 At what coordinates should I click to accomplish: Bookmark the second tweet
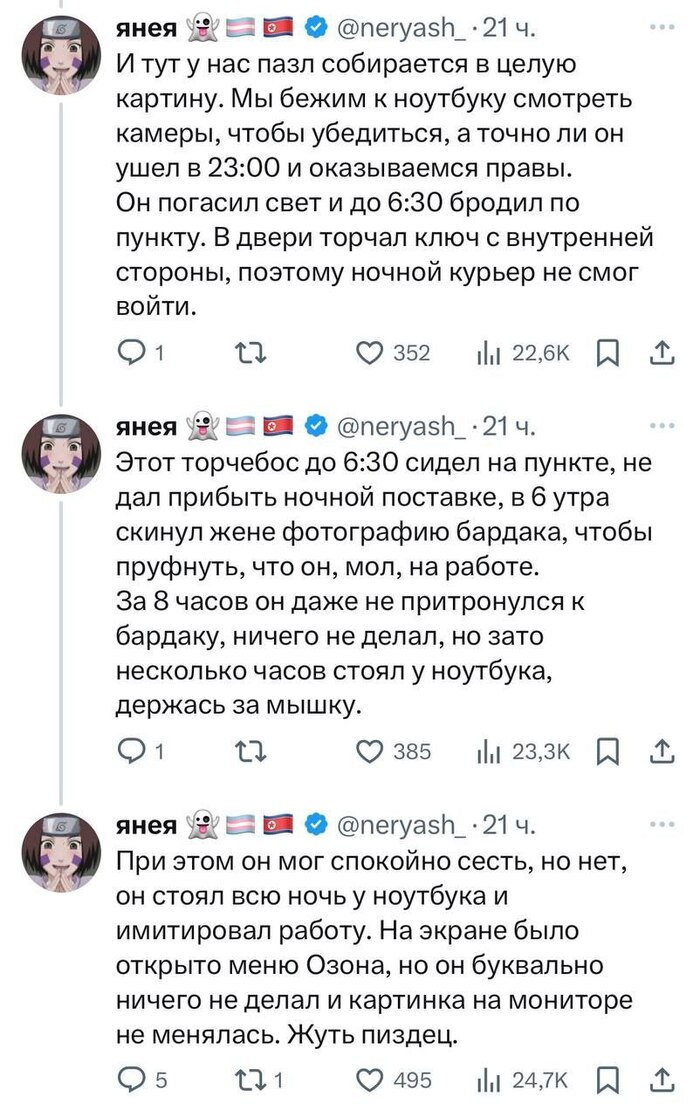click(608, 751)
